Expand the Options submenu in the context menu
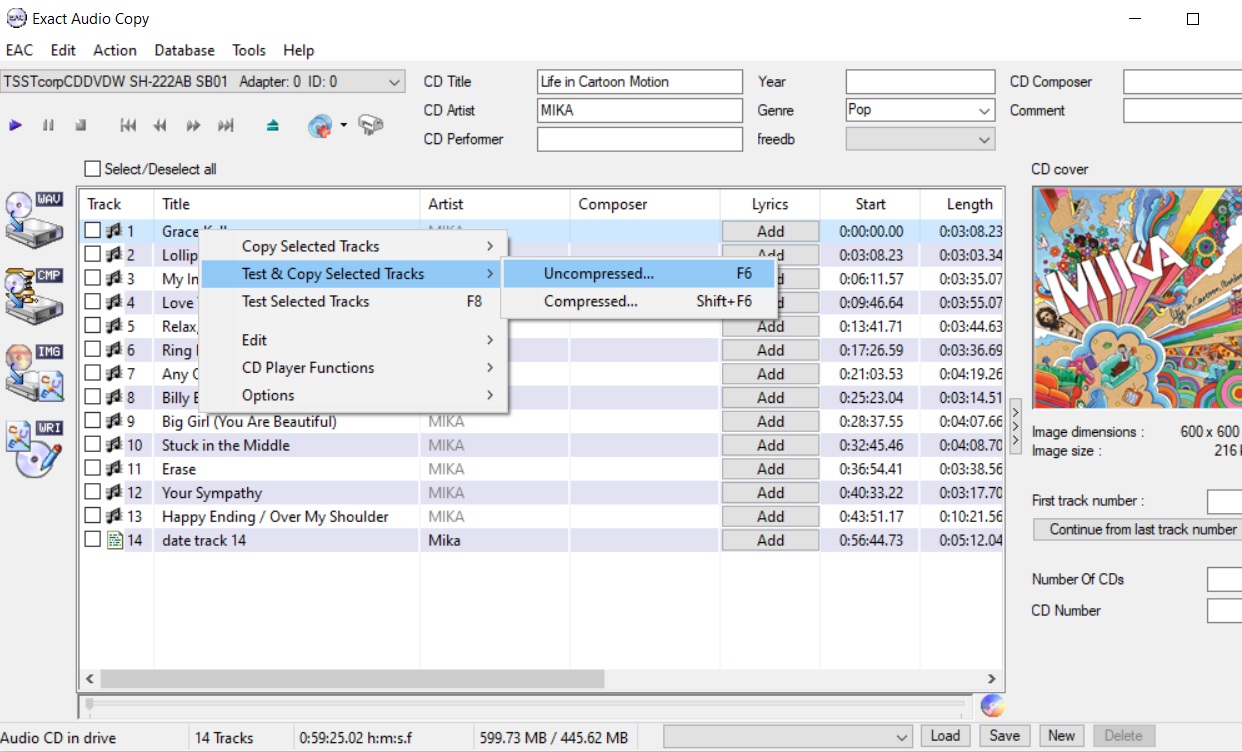This screenshot has height=752, width=1242. pyautogui.click(x=355, y=395)
